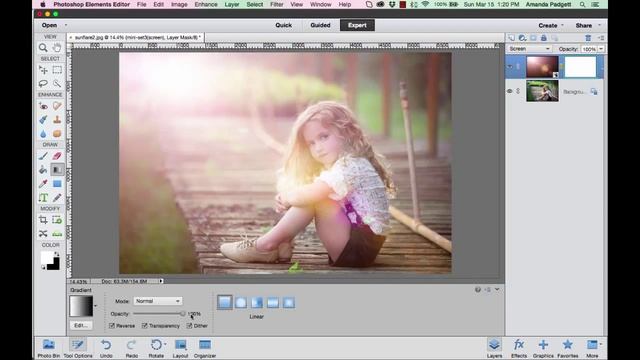
Task: Choose the Radial gradient type
Action: pyautogui.click(x=241, y=302)
